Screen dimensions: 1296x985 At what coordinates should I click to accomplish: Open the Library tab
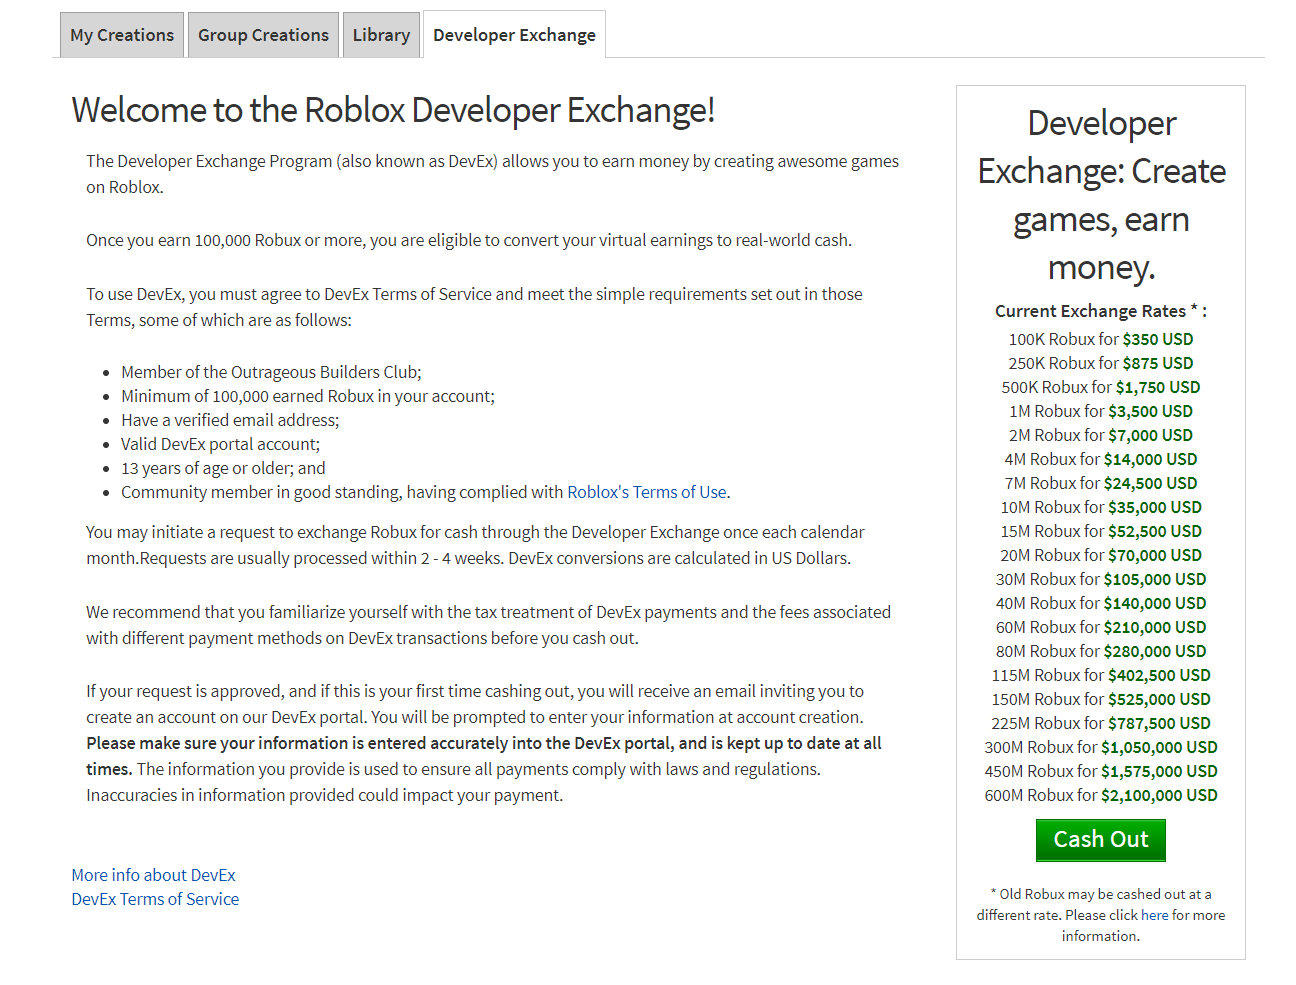381,35
